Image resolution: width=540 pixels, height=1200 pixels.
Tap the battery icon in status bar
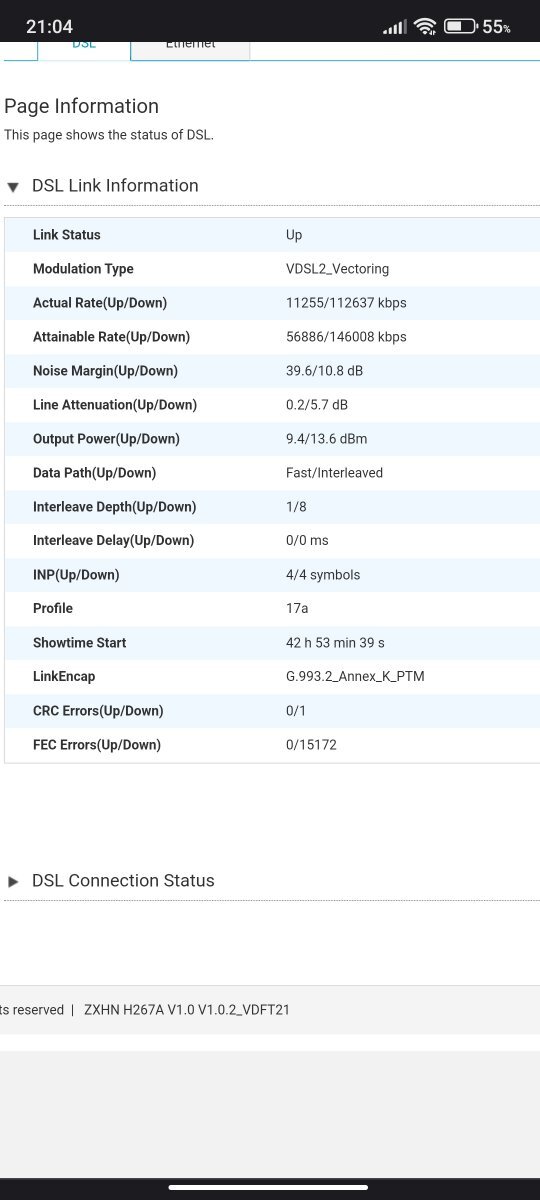pyautogui.click(x=460, y=27)
